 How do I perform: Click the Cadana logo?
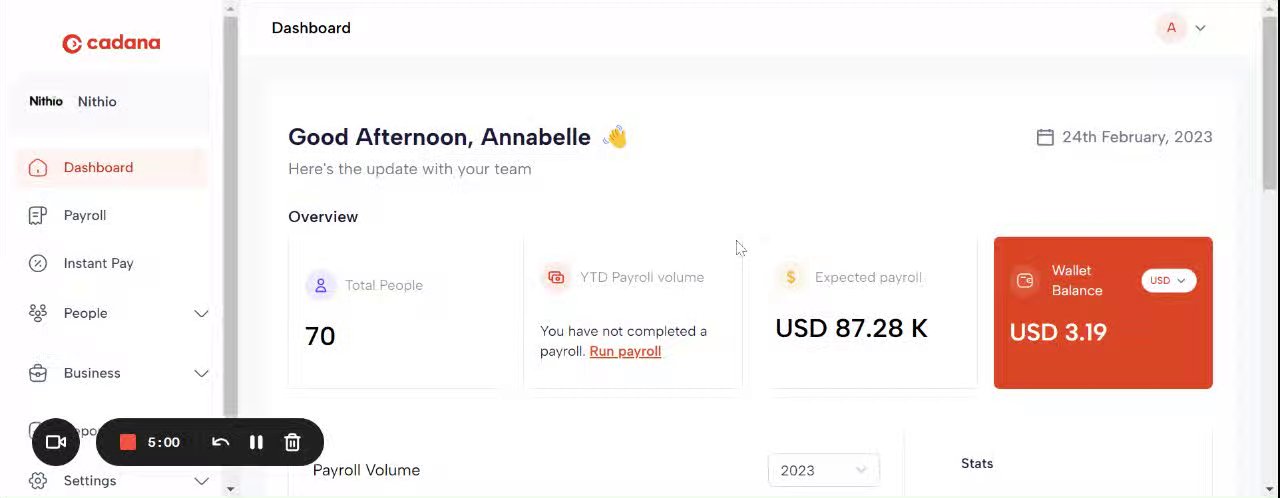pyautogui.click(x=111, y=43)
